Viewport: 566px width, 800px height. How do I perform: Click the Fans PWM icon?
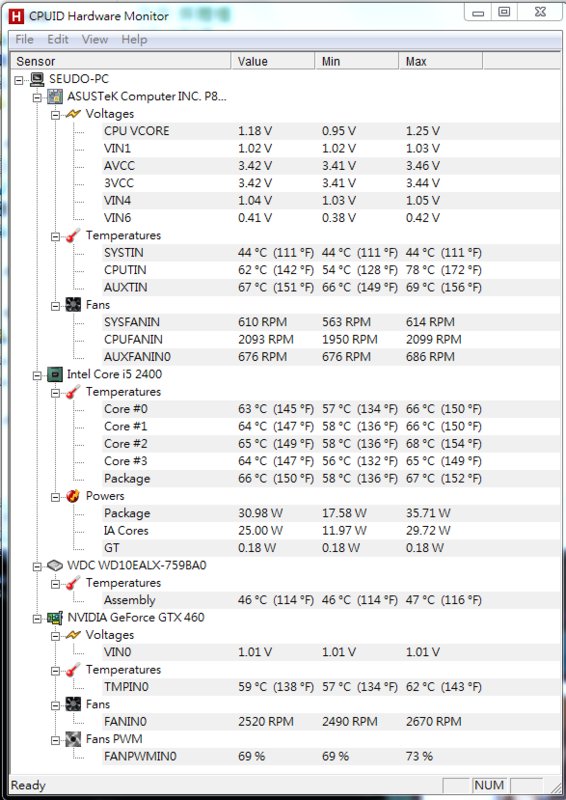(73, 739)
